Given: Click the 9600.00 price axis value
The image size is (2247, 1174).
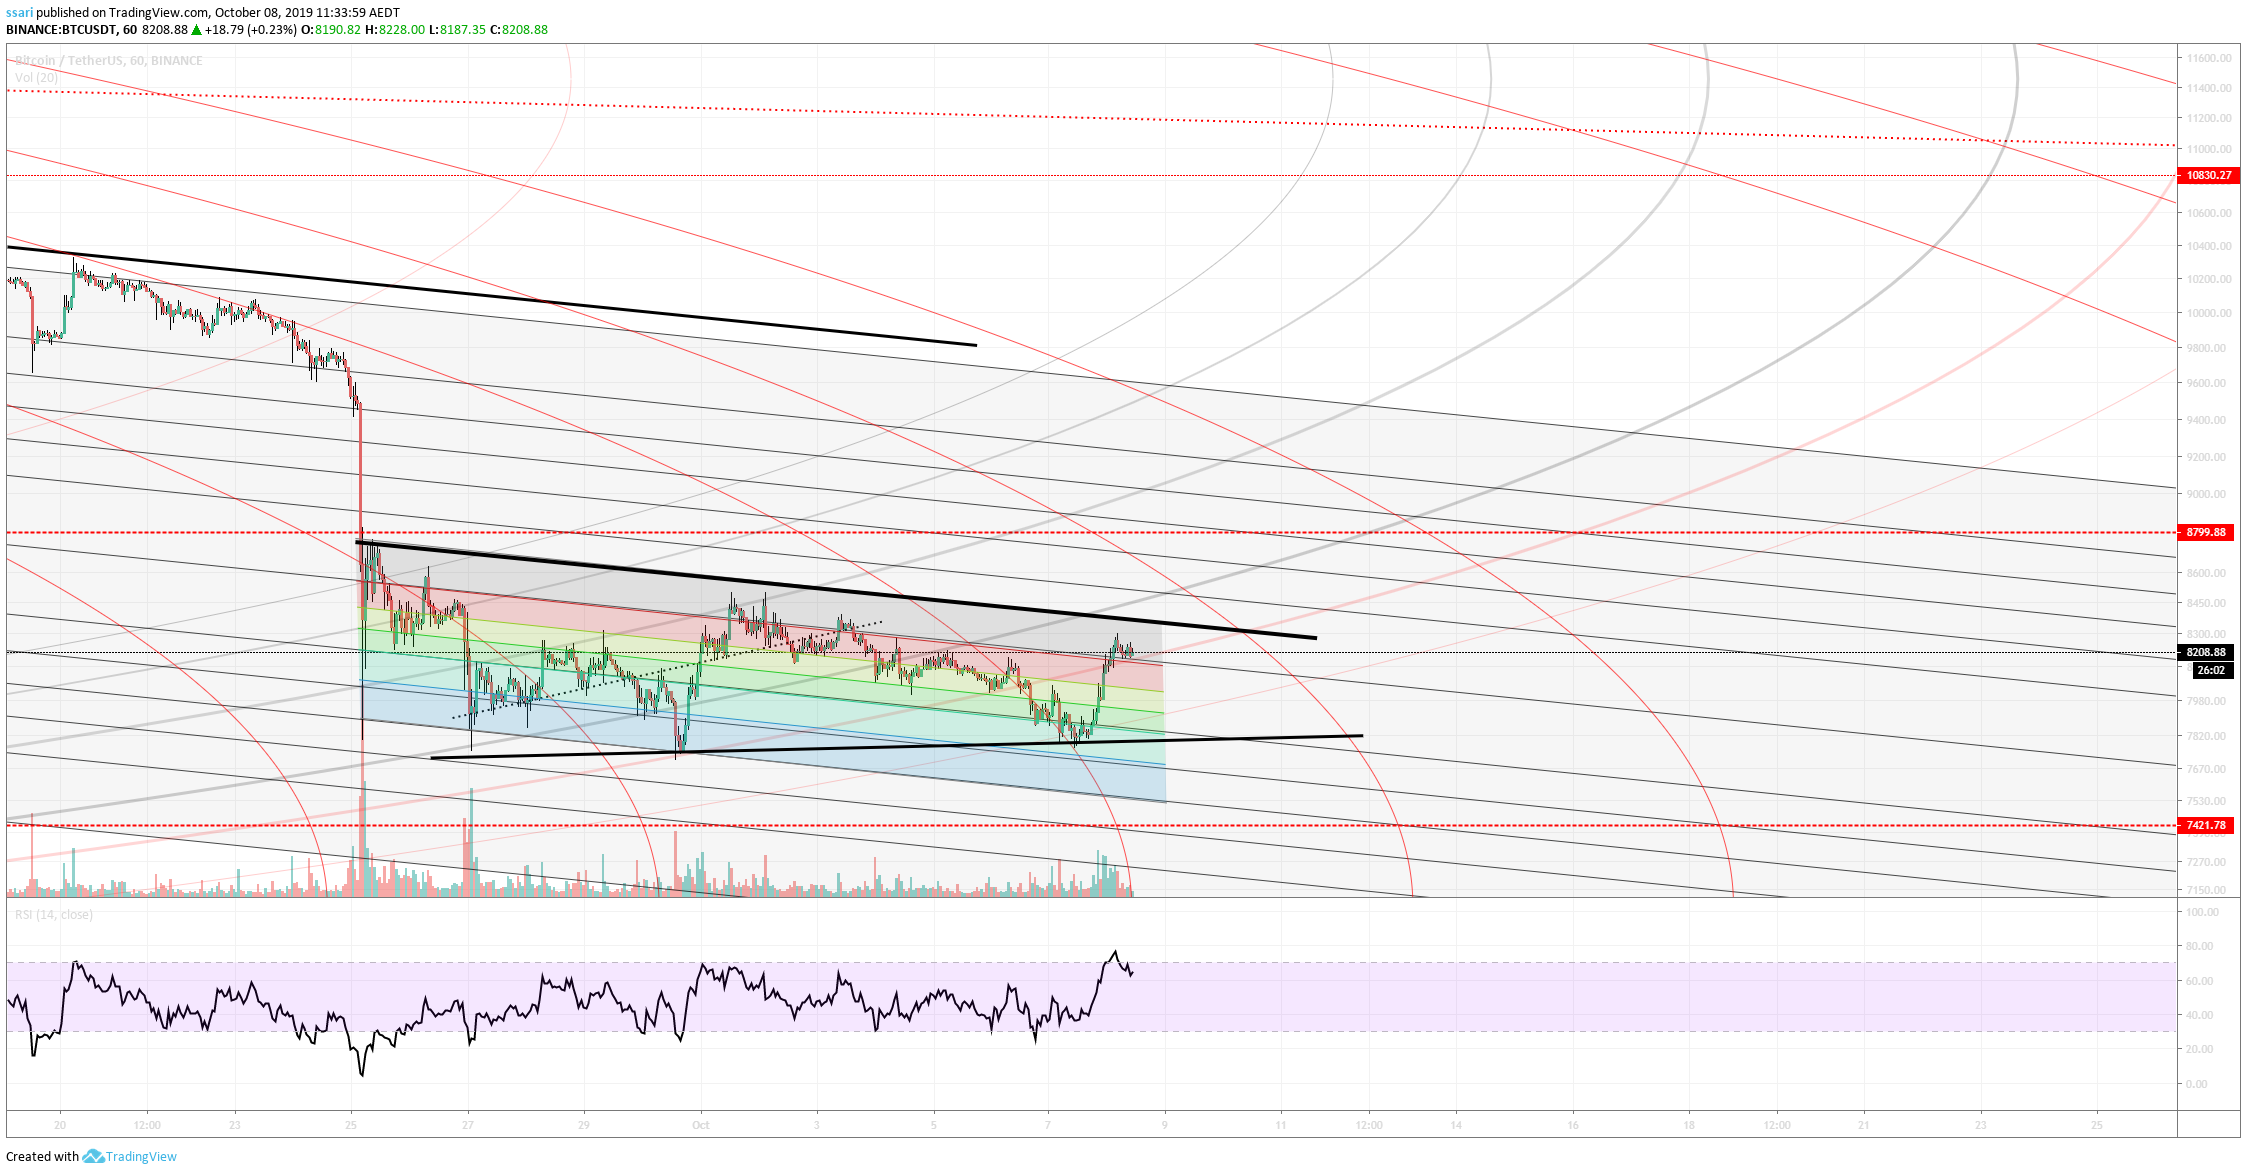Looking at the screenshot, I should point(2206,383).
